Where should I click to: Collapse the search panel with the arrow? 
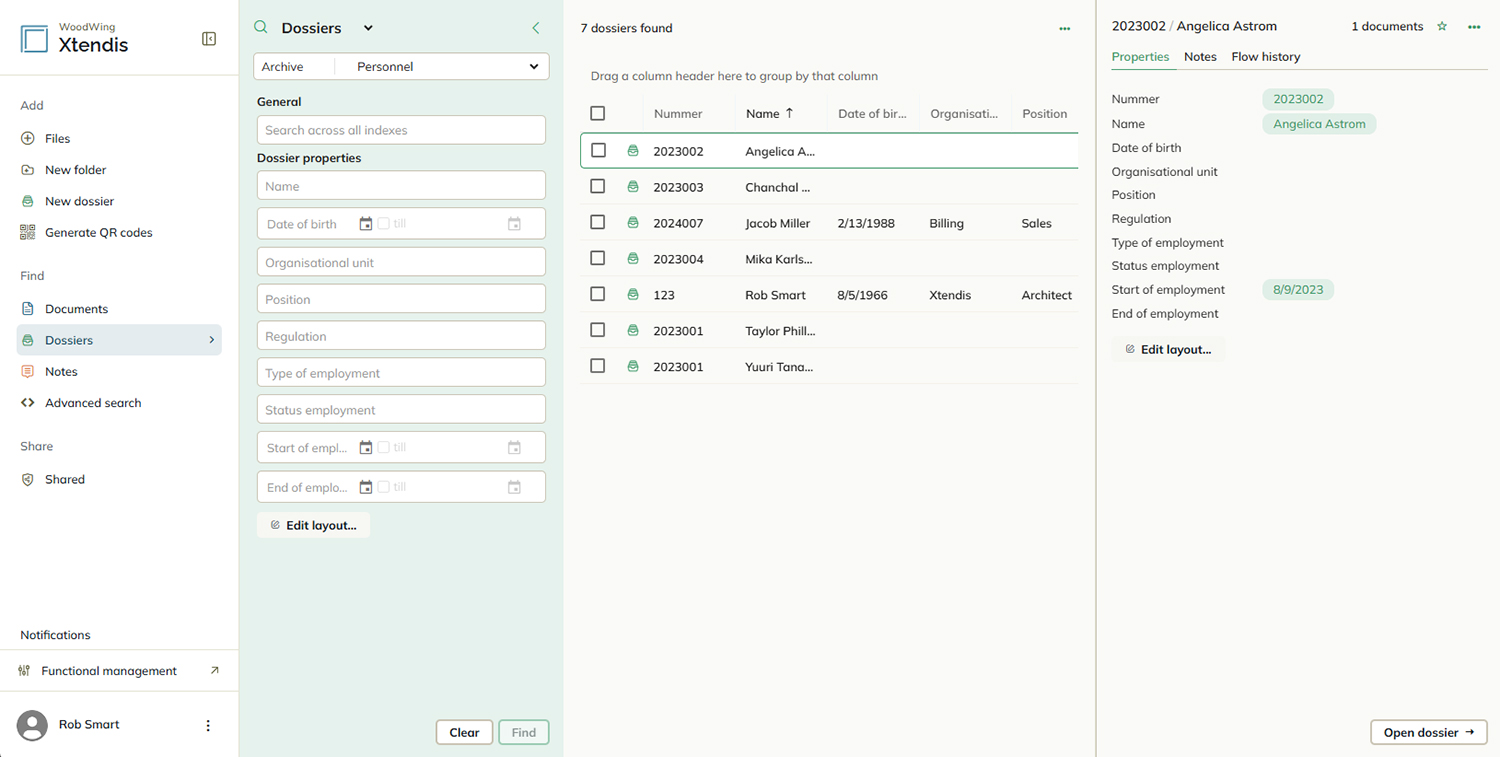coord(536,28)
